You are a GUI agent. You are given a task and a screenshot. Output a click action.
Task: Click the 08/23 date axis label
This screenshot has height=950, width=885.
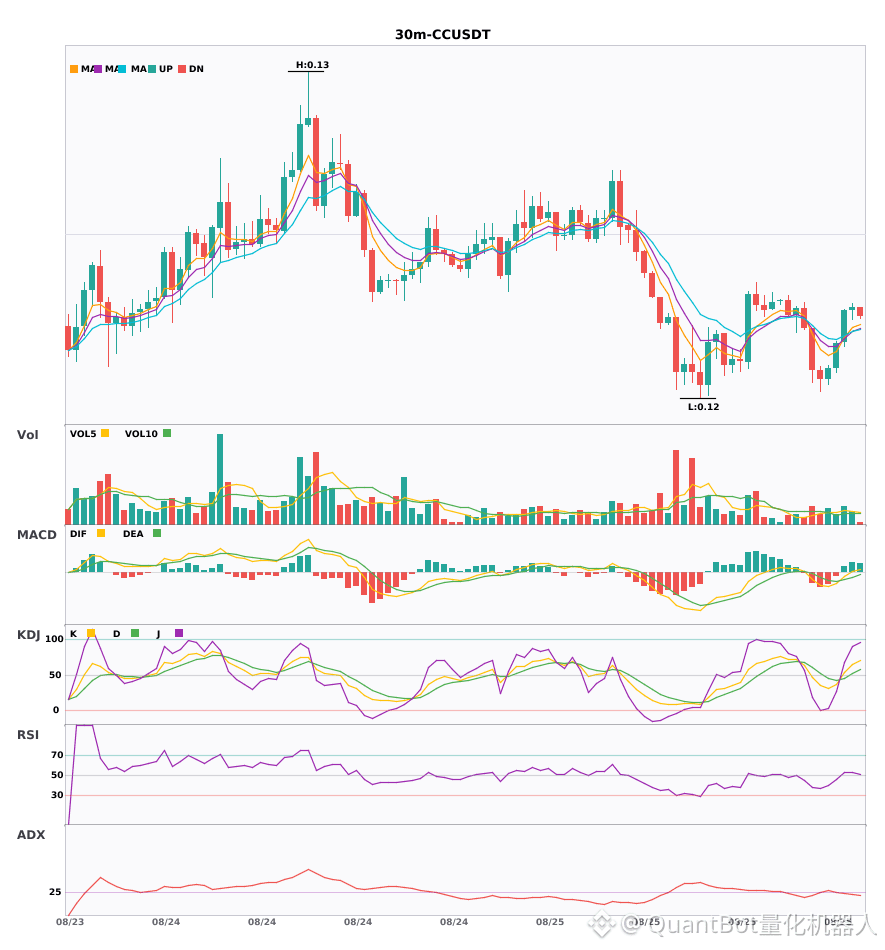coord(70,922)
